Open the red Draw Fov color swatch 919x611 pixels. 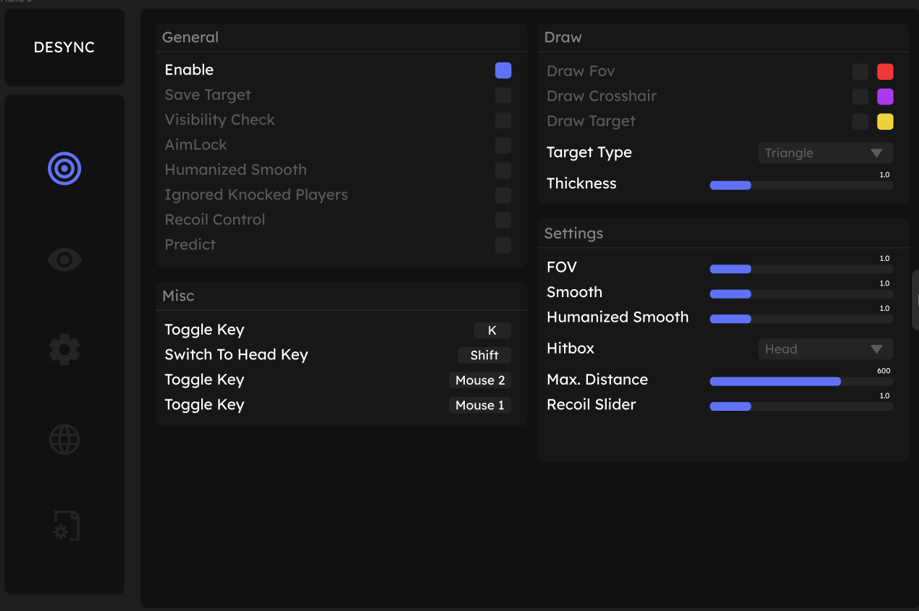click(x=885, y=72)
